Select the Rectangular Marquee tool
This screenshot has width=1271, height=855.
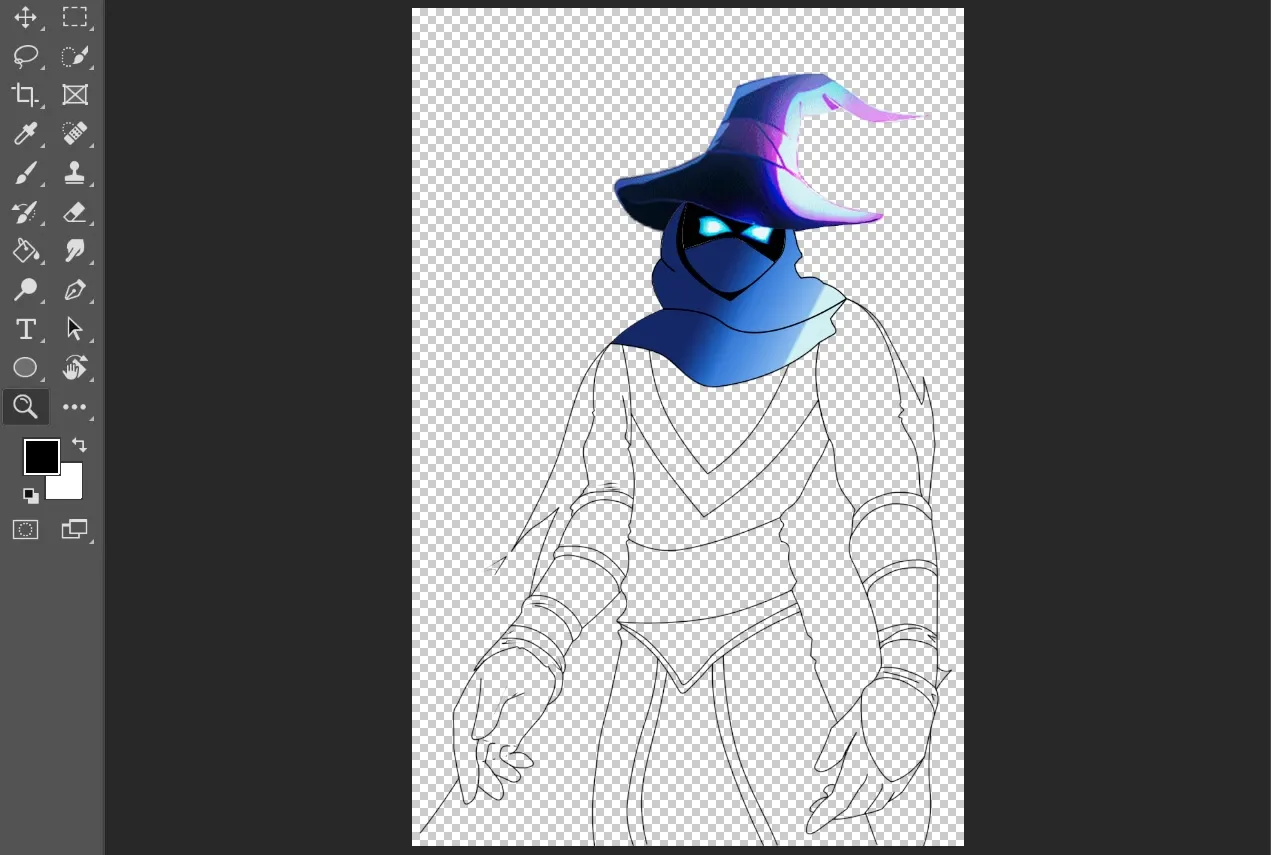point(75,17)
